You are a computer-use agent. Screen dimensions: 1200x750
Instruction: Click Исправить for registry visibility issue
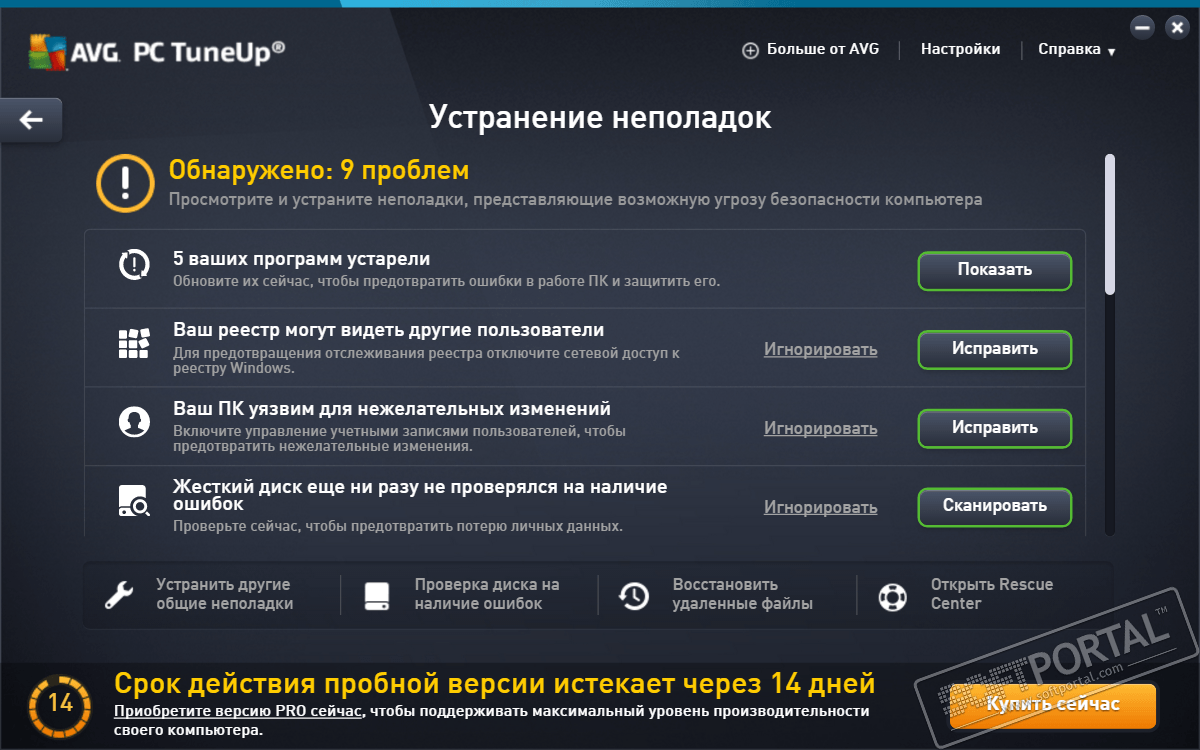(x=995, y=349)
